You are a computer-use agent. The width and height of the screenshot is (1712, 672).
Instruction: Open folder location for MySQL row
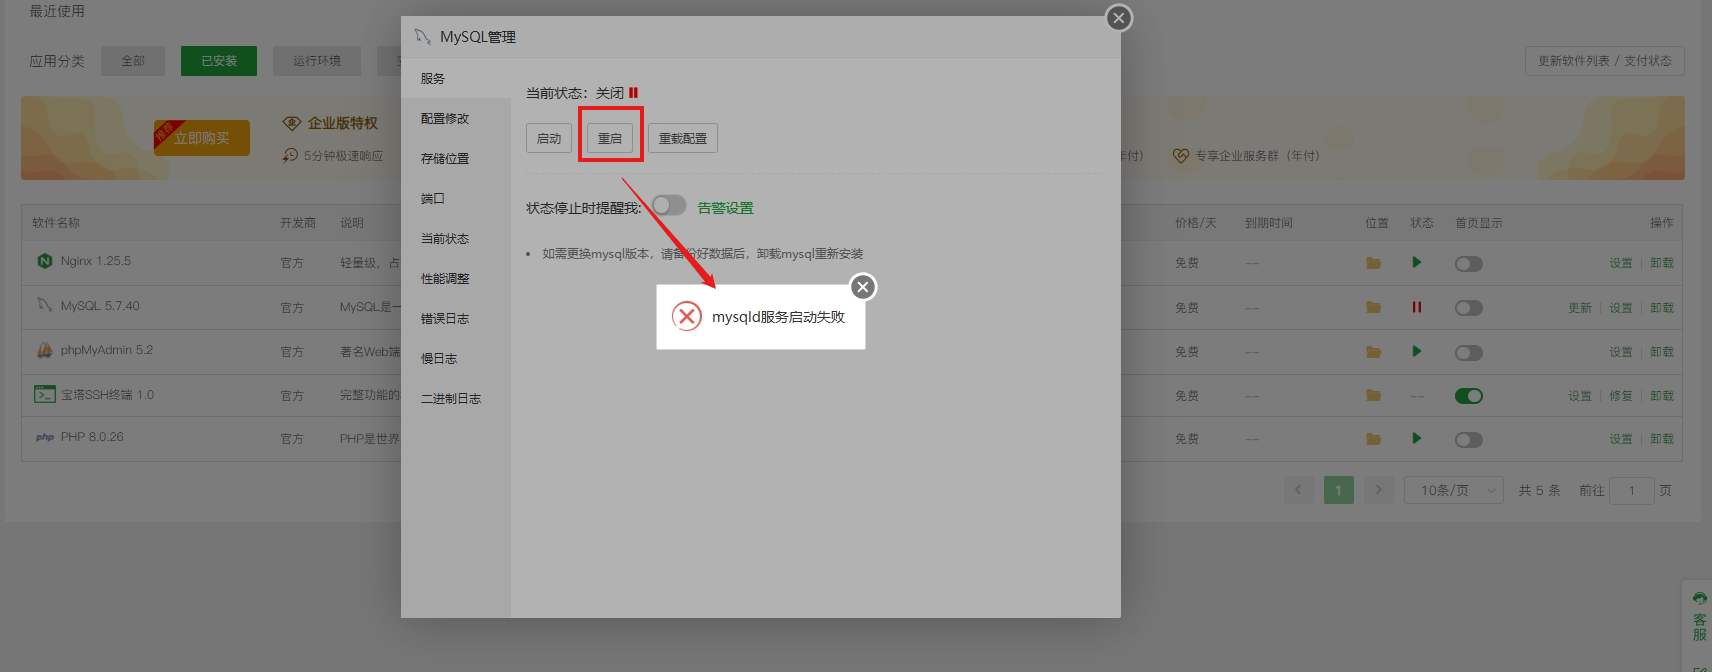[1373, 307]
